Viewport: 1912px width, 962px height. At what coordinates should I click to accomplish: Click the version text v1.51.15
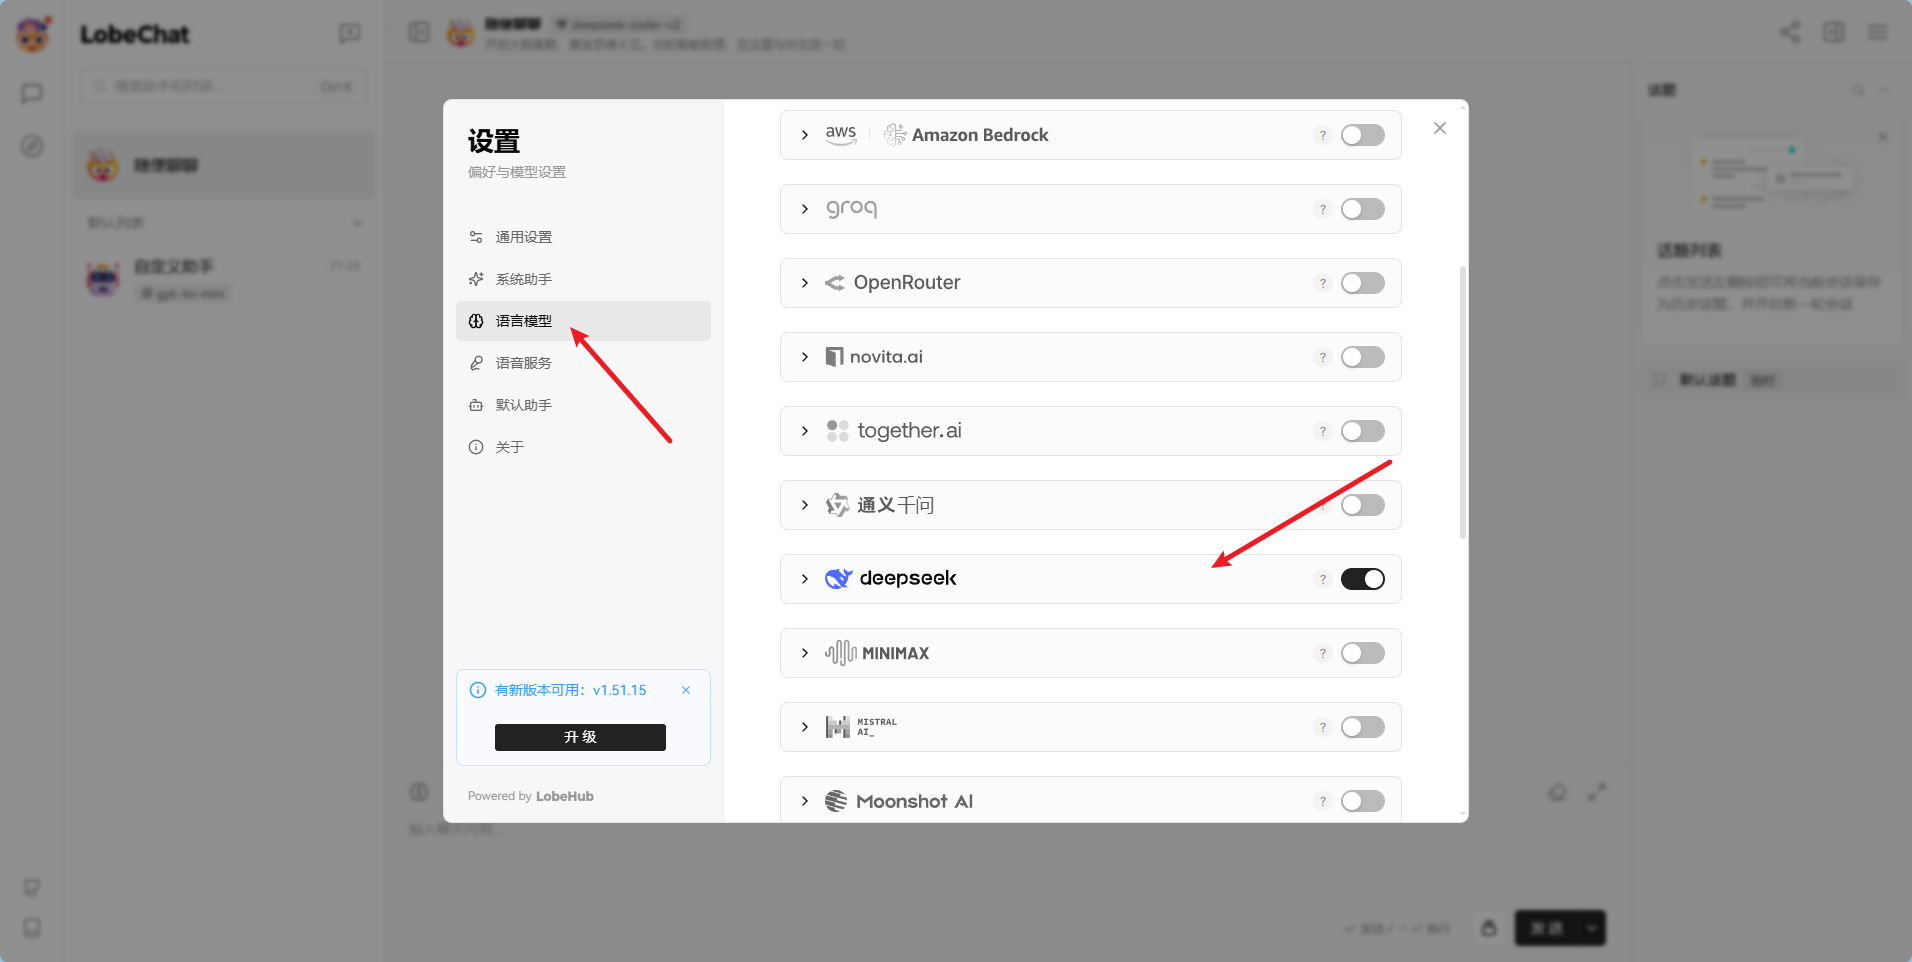[620, 690]
